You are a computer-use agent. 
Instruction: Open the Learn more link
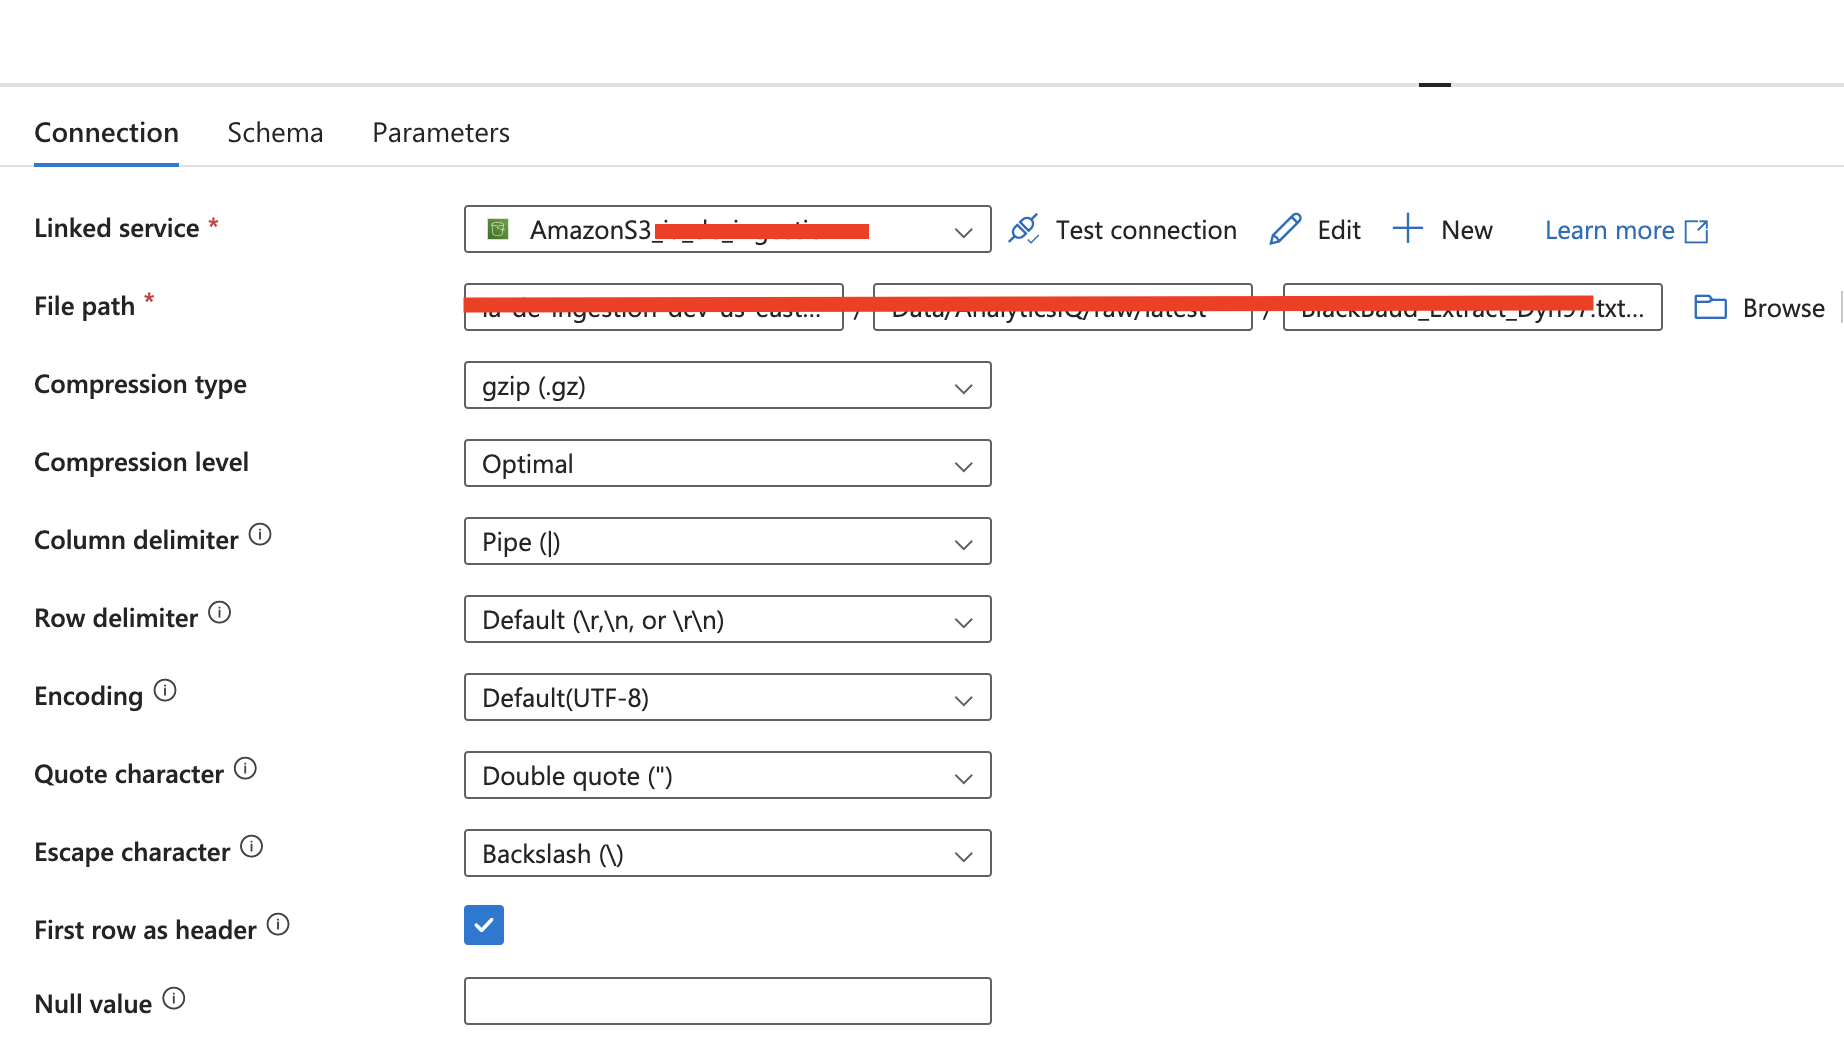point(1608,230)
